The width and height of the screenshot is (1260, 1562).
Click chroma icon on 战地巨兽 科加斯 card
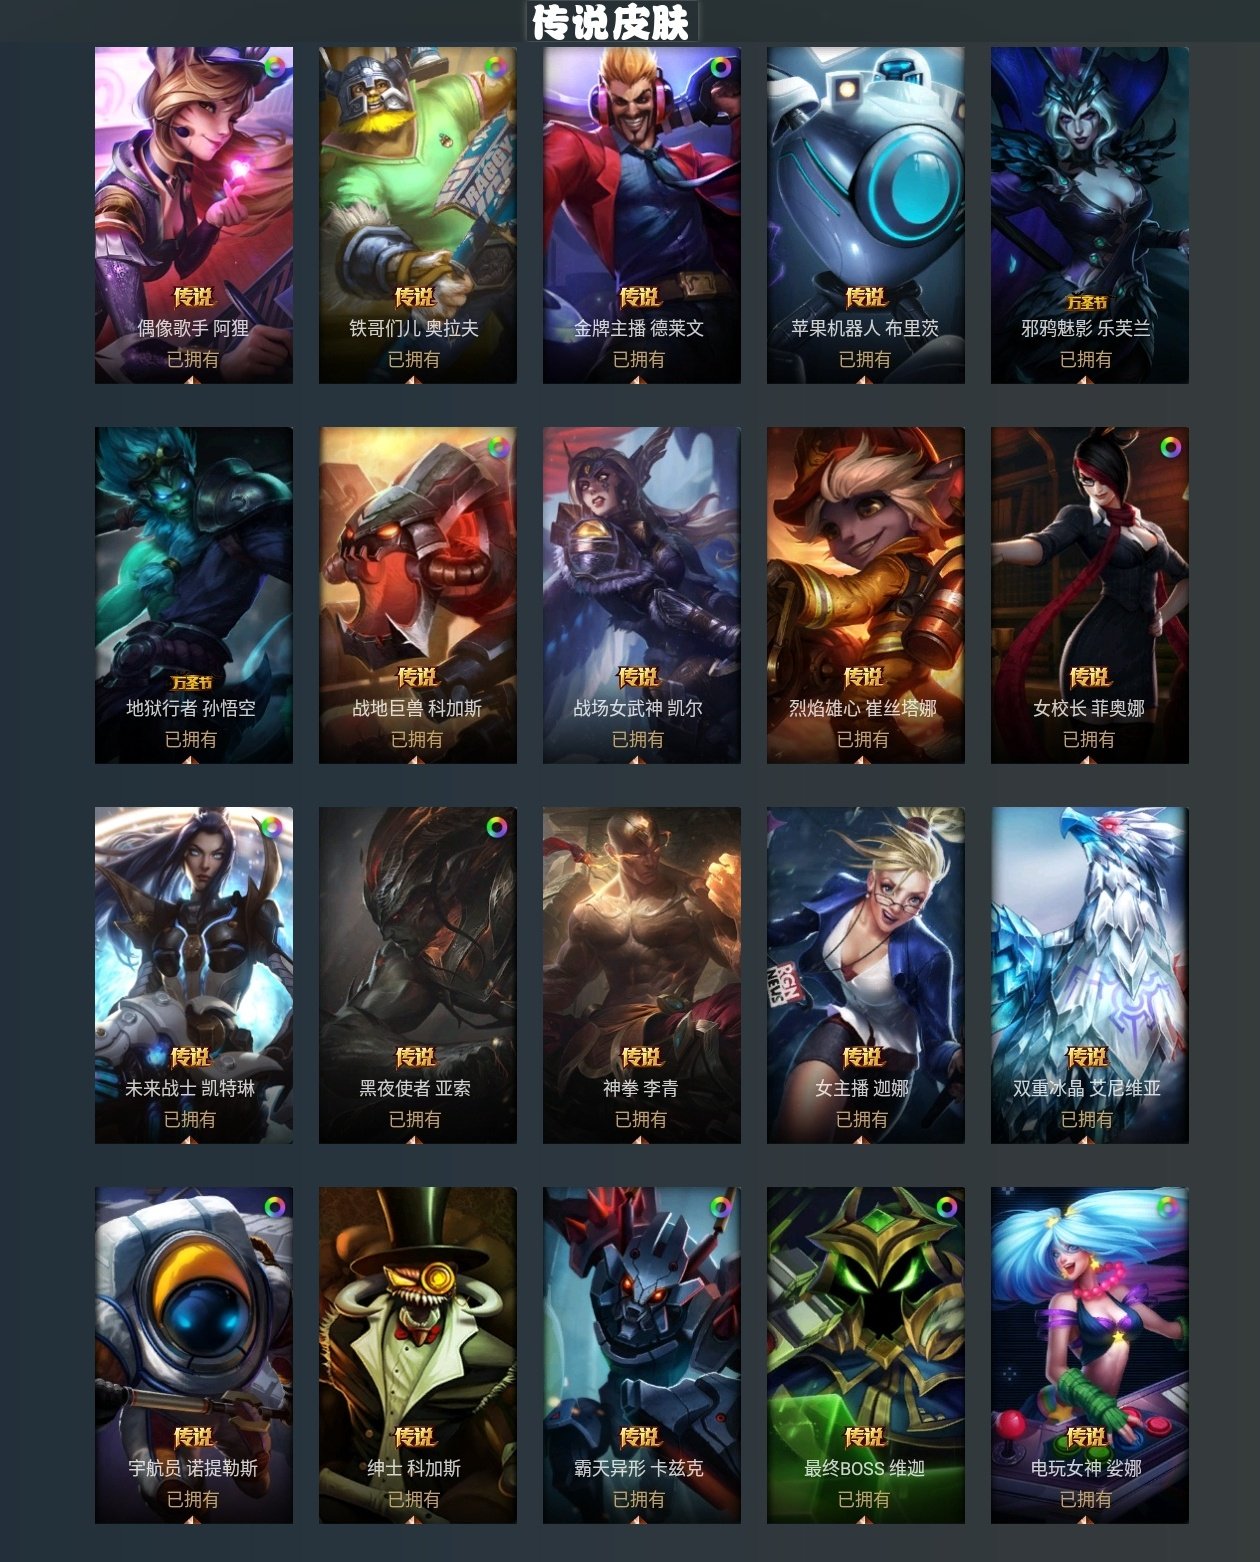(497, 447)
